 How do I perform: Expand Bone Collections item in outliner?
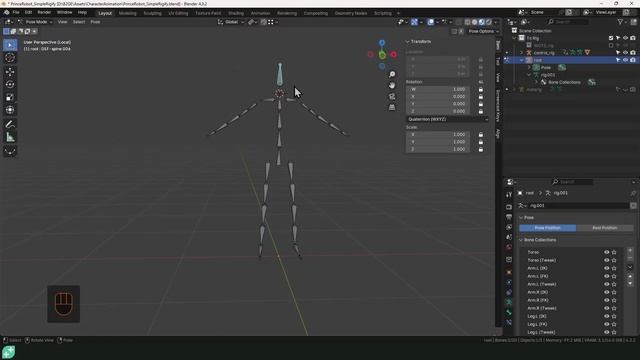536,82
